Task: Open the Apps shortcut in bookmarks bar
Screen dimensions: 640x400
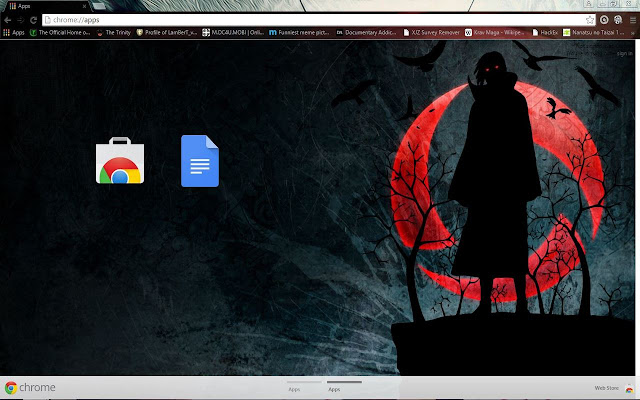Action: [x=14, y=32]
